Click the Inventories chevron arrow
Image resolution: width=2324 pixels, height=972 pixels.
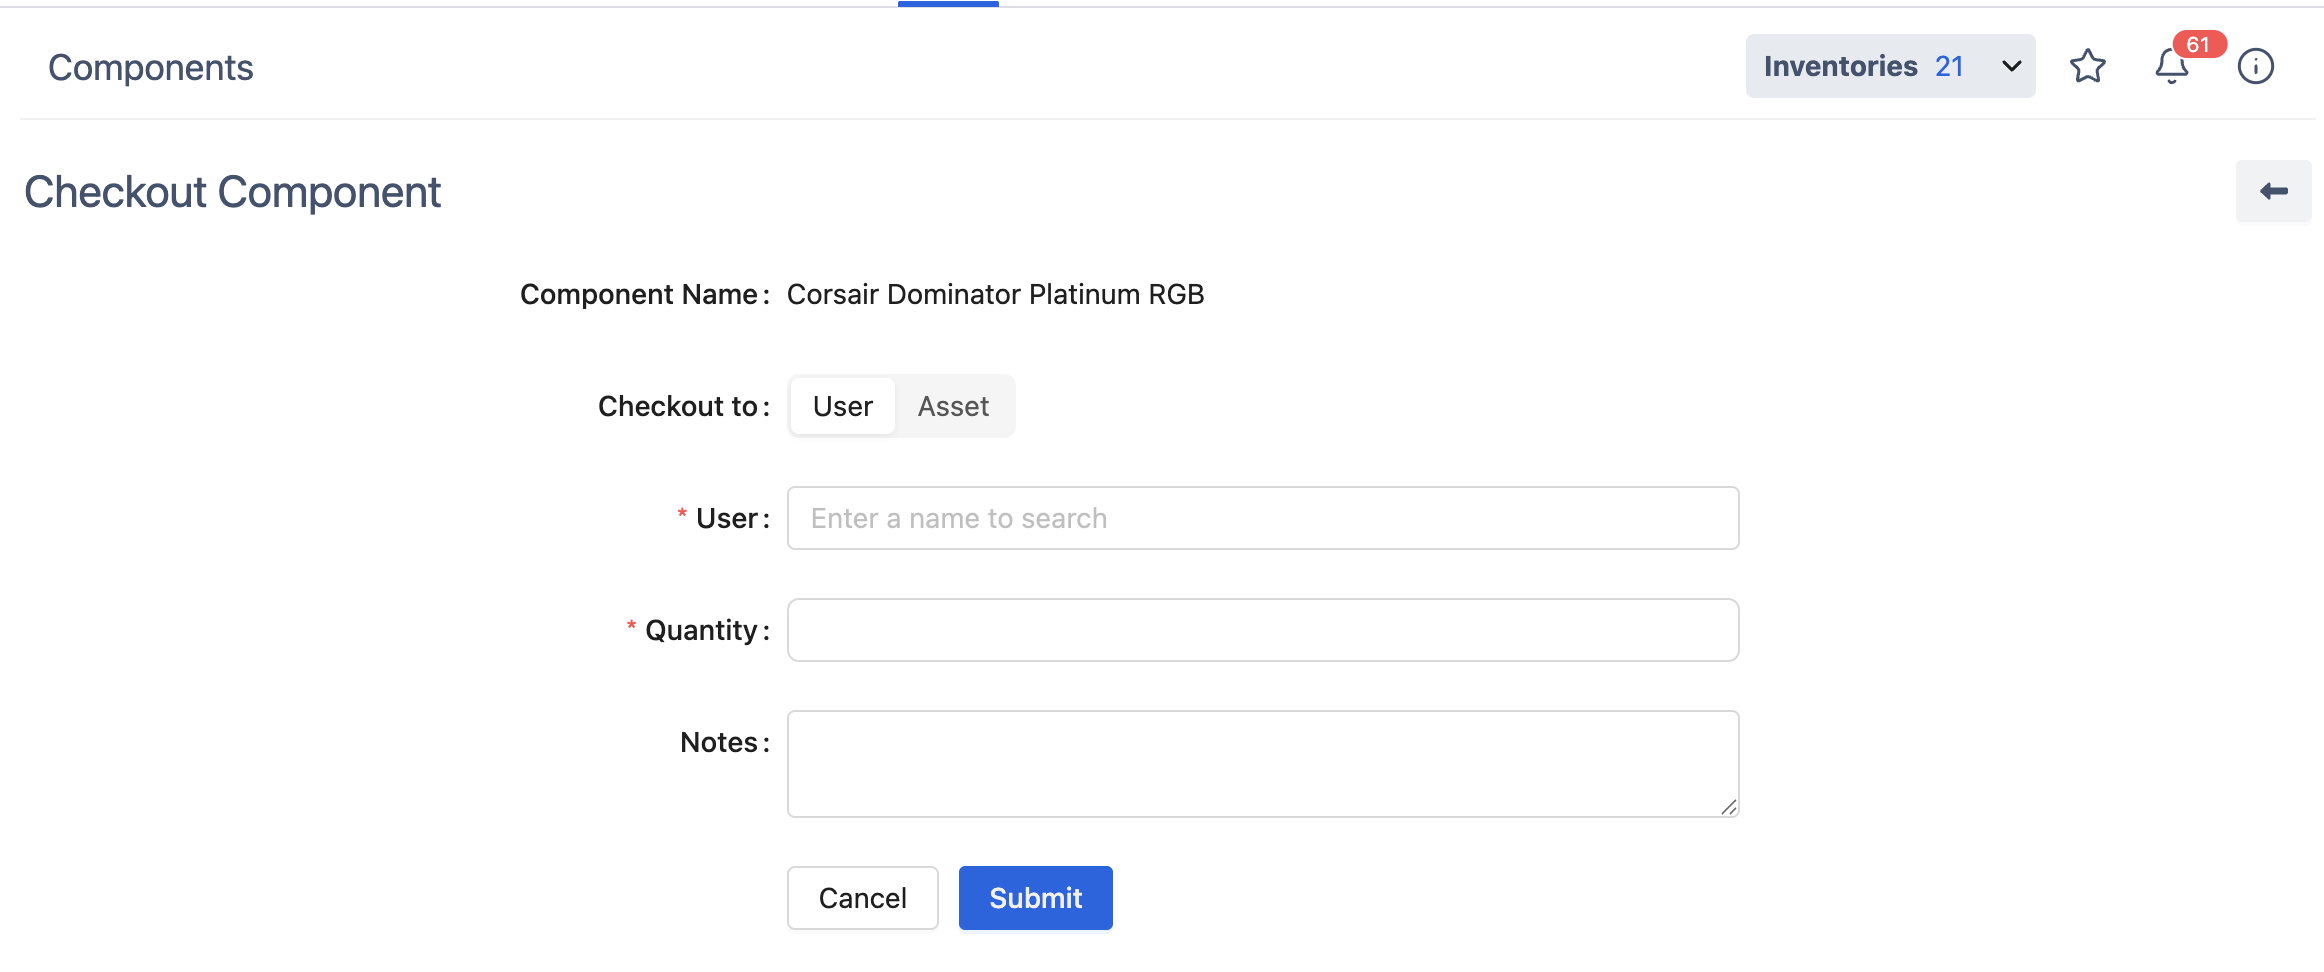point(2011,66)
